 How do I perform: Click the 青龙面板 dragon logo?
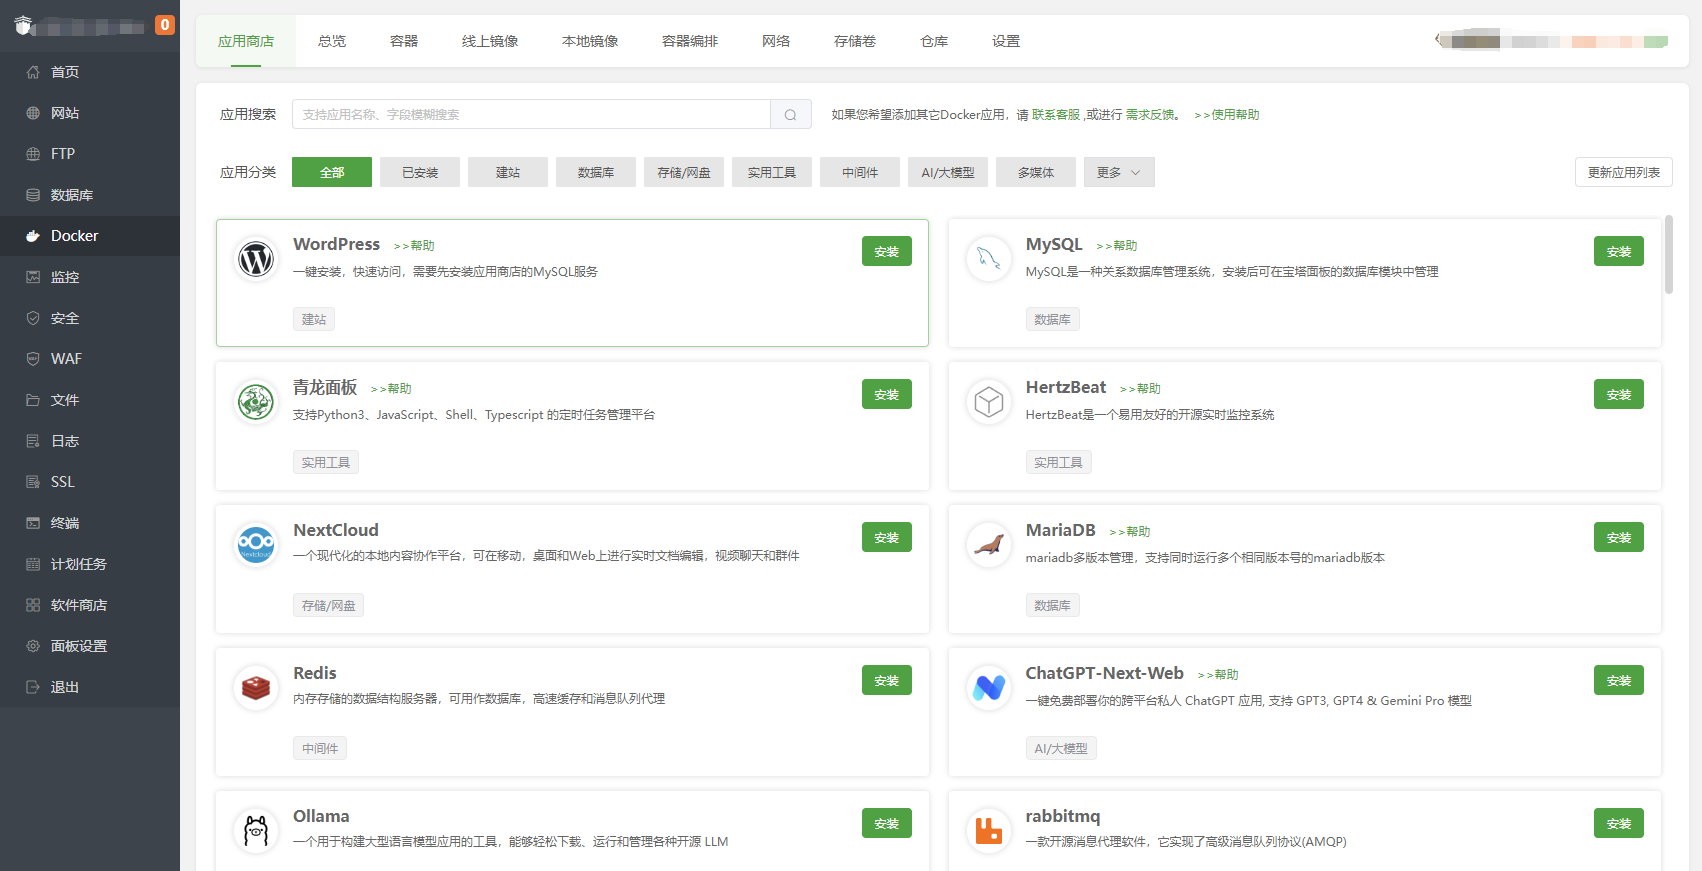click(x=256, y=403)
